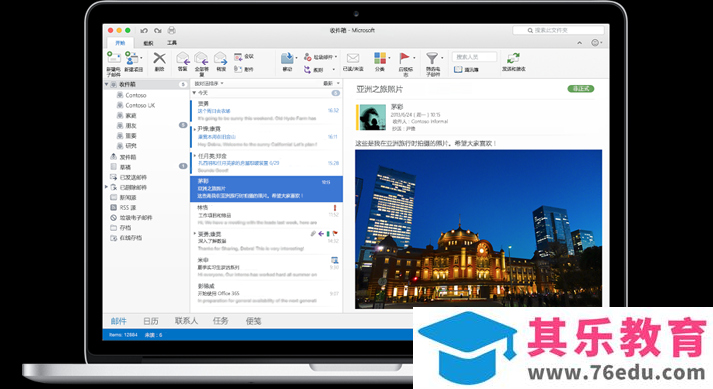Click the sender avatar in reading pane

373,117
